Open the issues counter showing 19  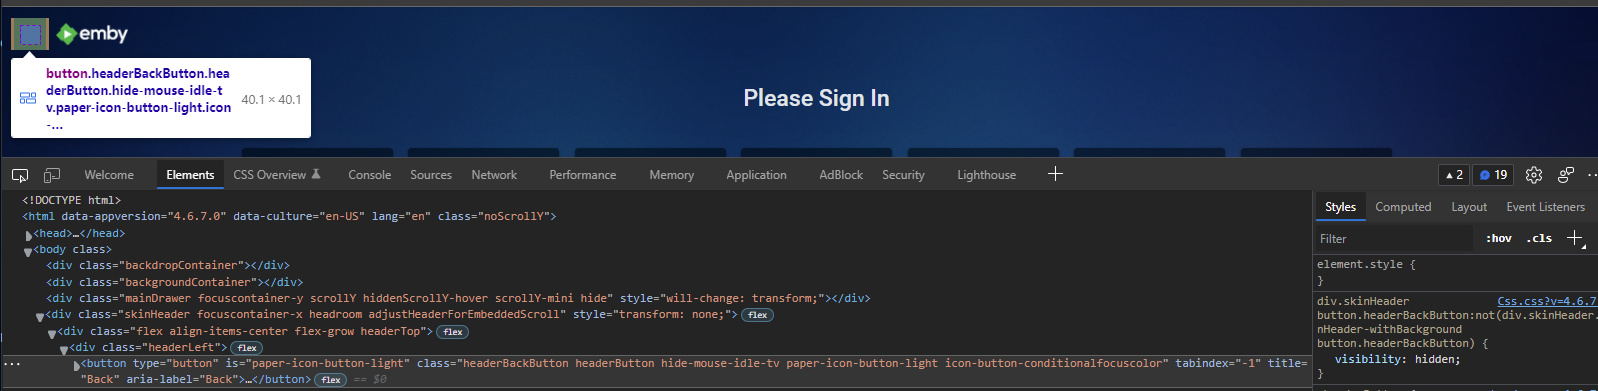point(1494,175)
